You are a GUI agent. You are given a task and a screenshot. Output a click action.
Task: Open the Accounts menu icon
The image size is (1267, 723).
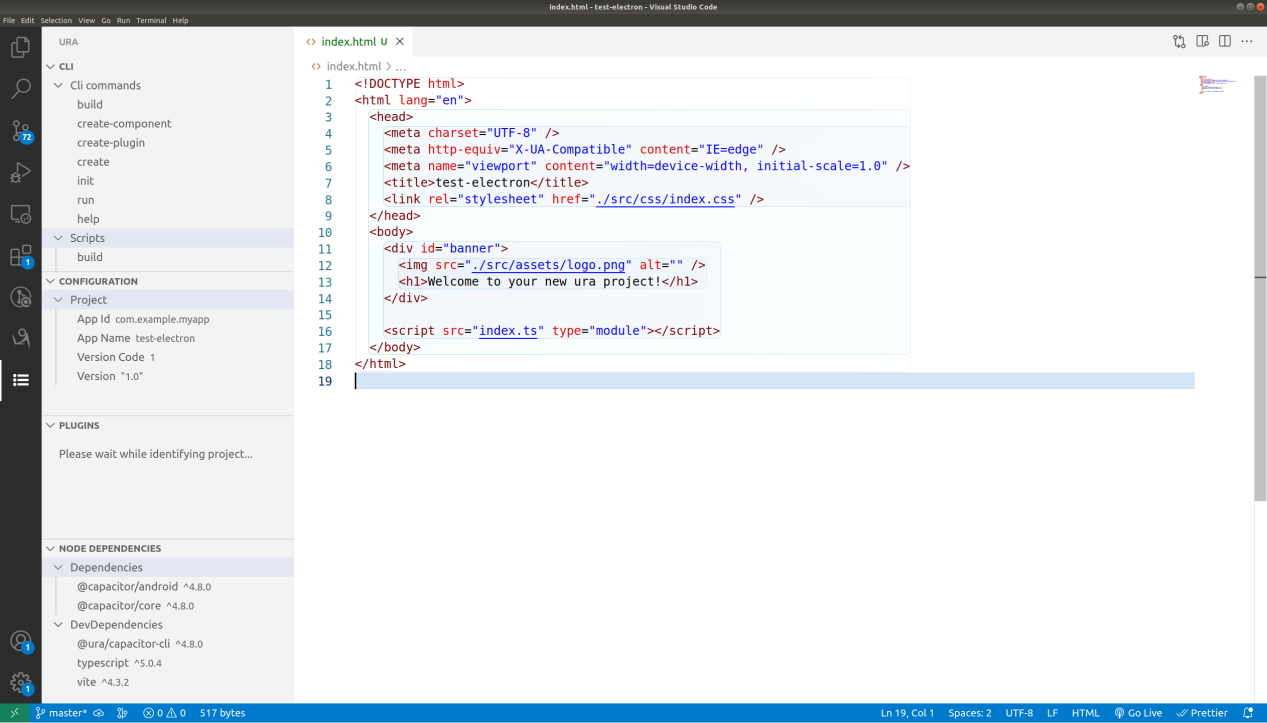click(x=20, y=641)
